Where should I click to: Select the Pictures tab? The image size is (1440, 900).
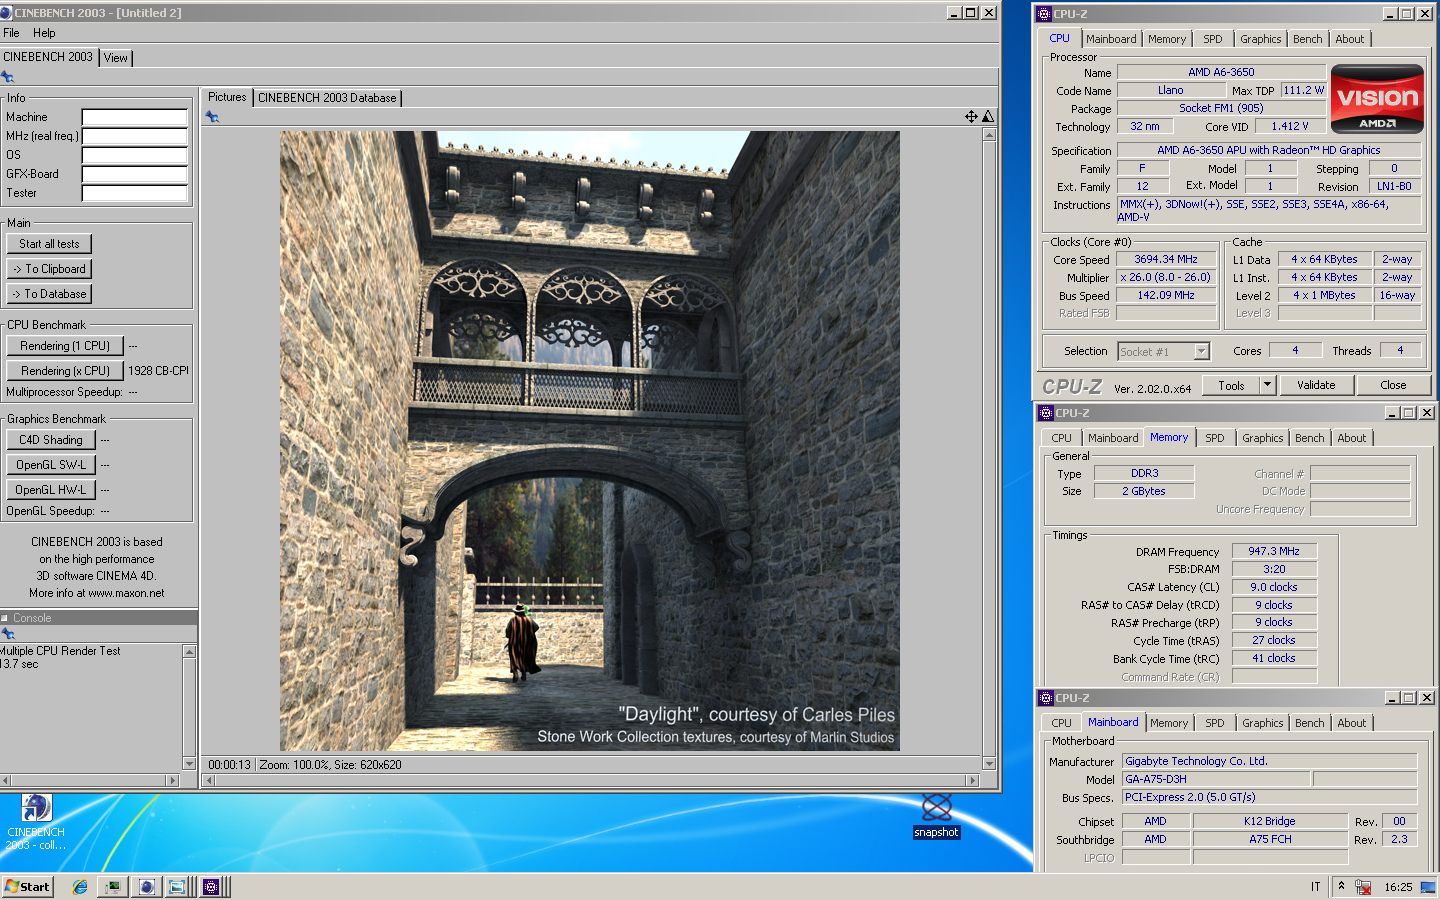pos(227,97)
